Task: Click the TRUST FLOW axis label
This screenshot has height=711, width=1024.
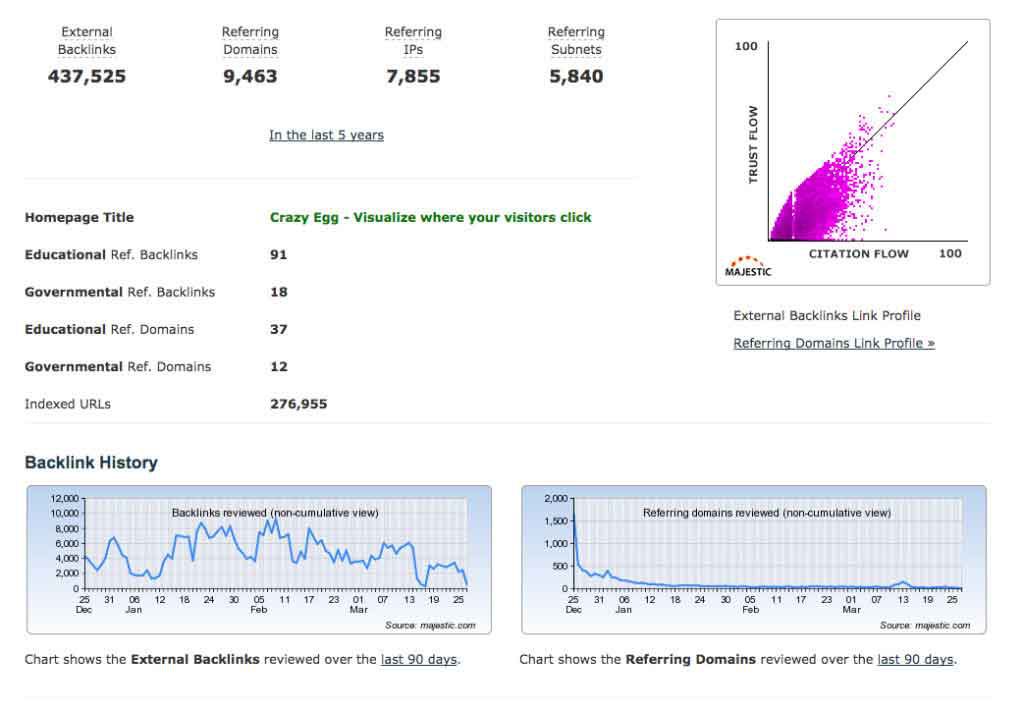Action: (753, 144)
